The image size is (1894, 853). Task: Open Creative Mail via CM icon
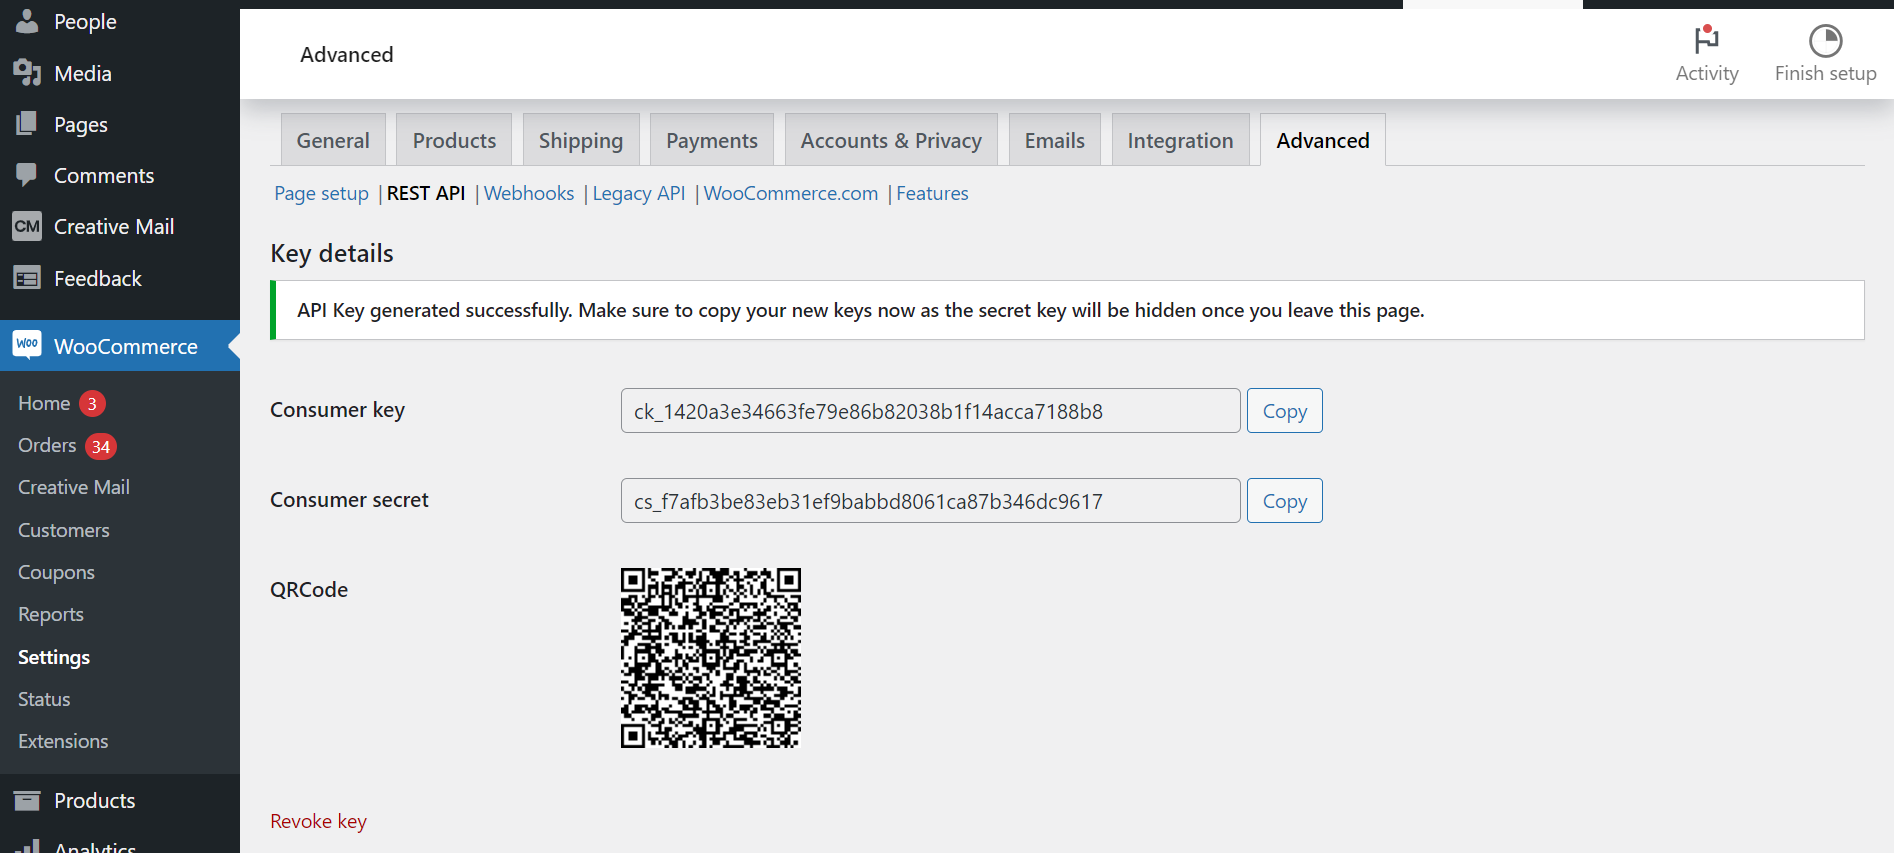27,226
